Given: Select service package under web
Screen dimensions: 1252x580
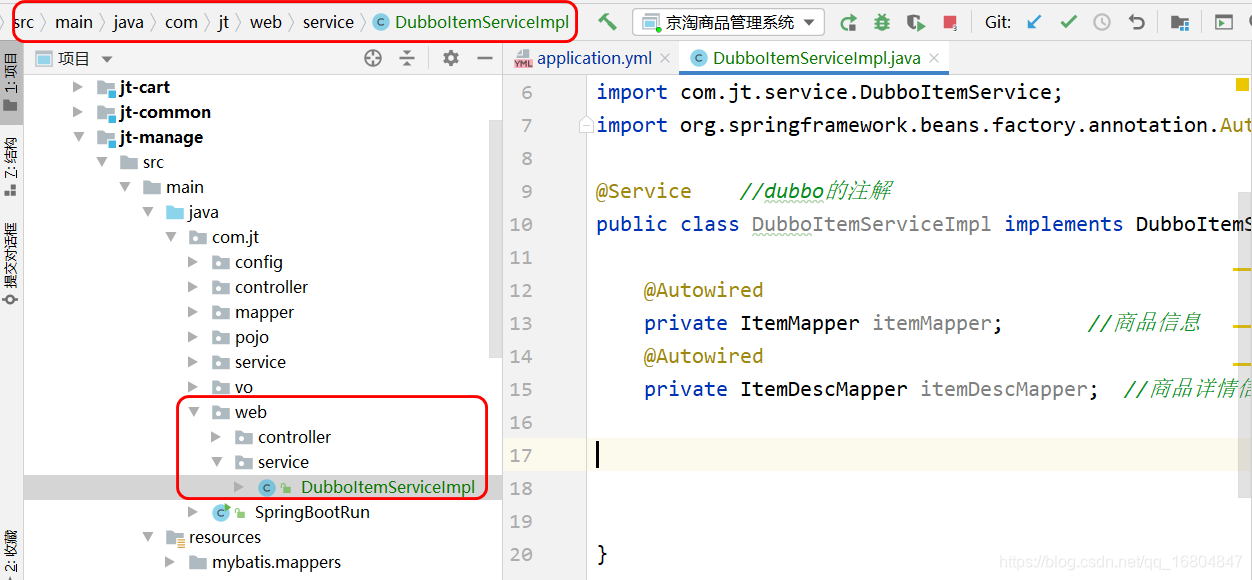Looking at the screenshot, I should point(283,462).
